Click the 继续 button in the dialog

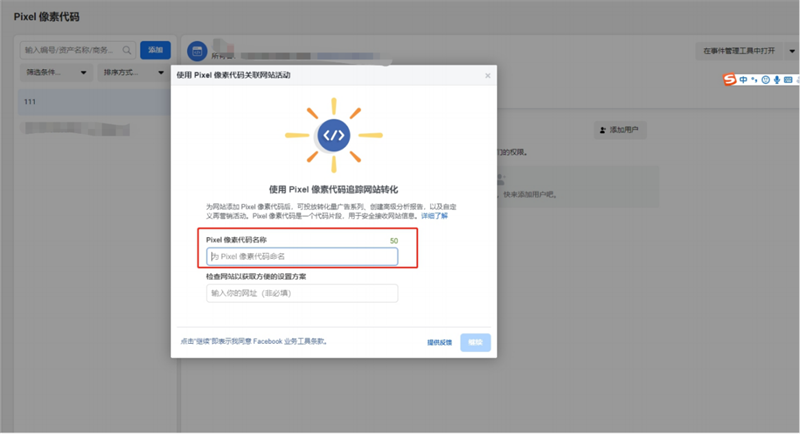pyautogui.click(x=476, y=342)
